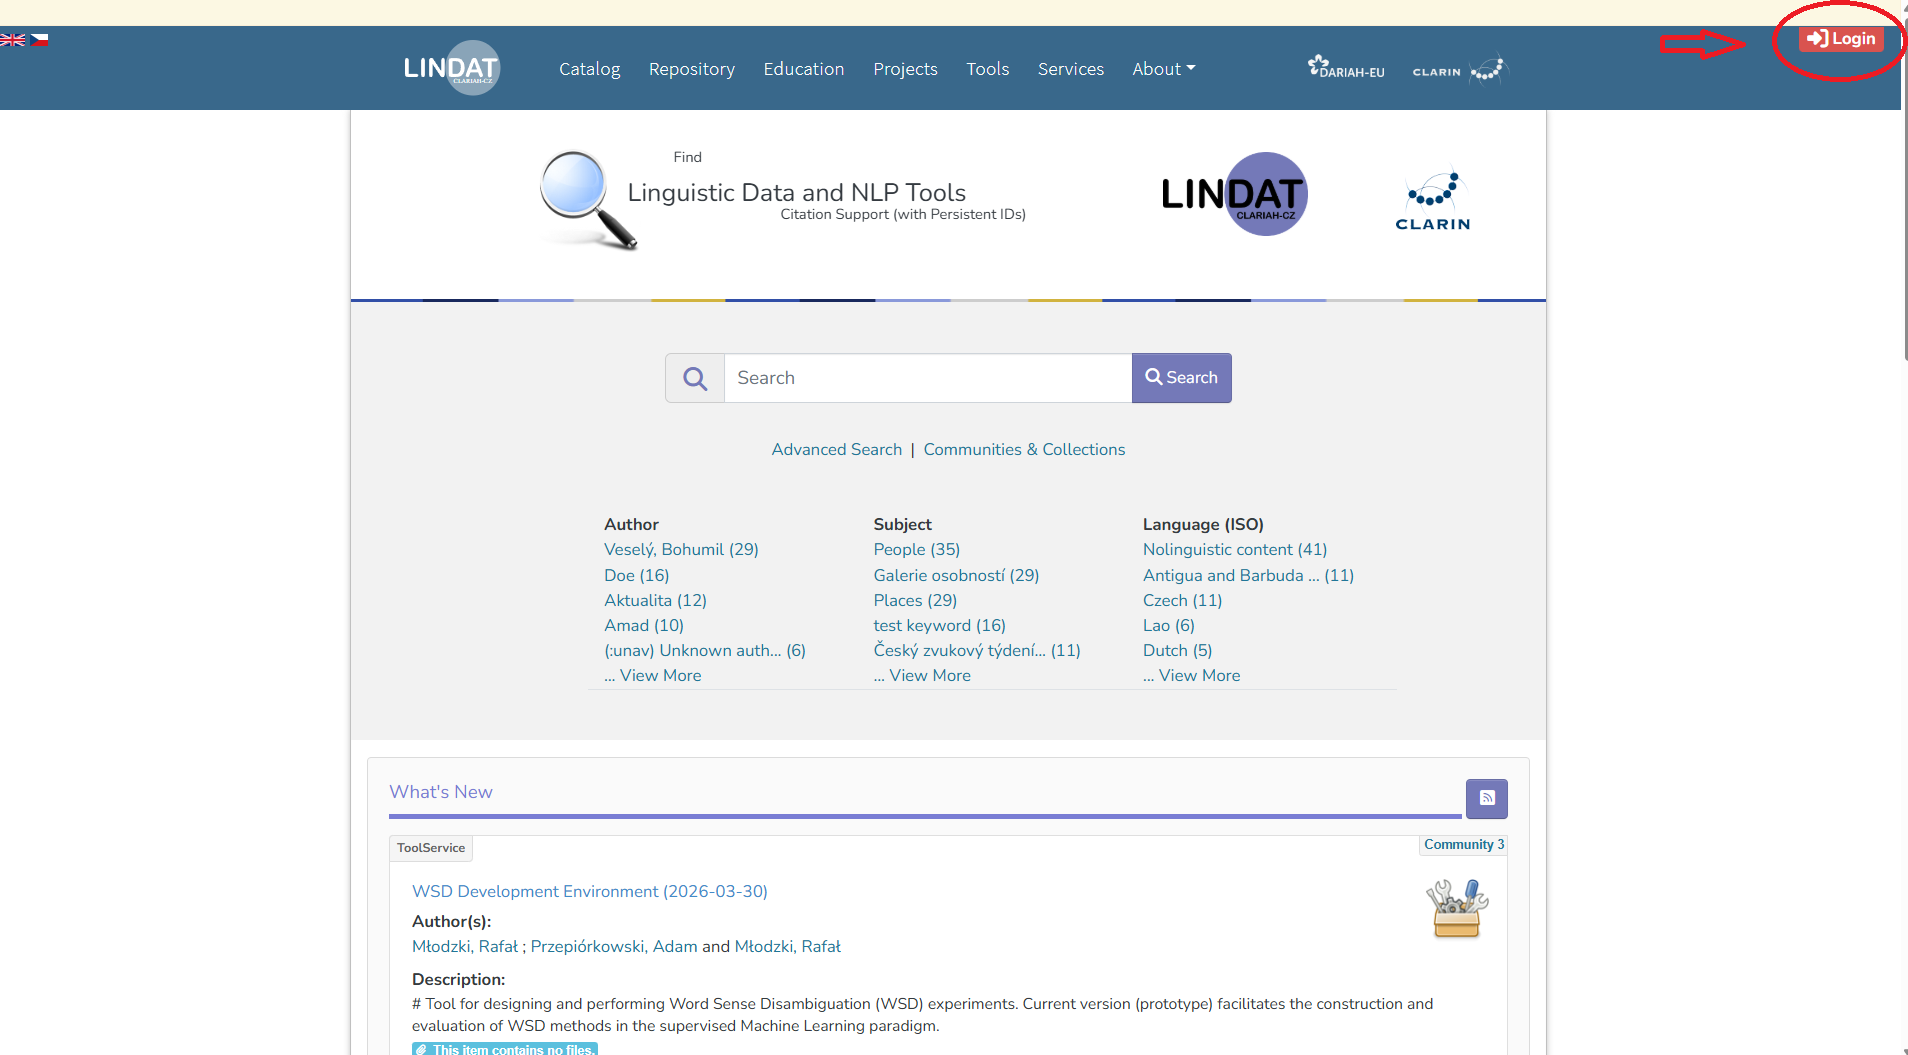Expand View More under Author
This screenshot has height=1055, width=1908.
(x=653, y=675)
